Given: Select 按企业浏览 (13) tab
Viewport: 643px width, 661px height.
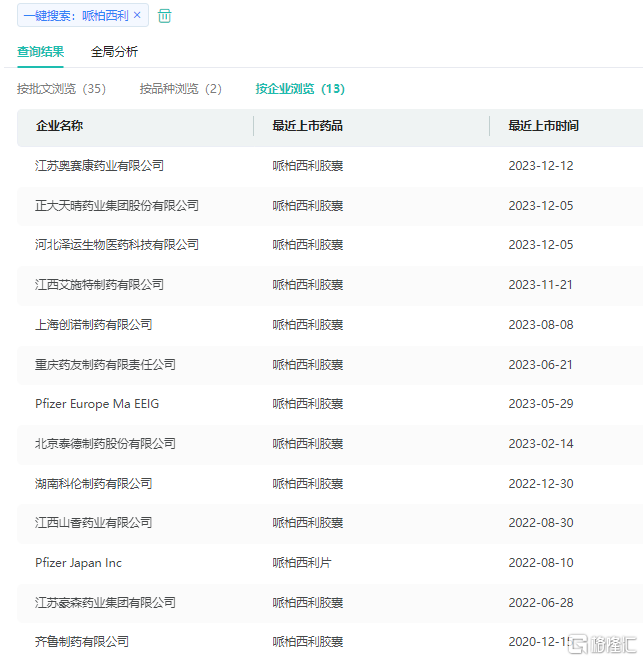Looking at the screenshot, I should 300,89.
